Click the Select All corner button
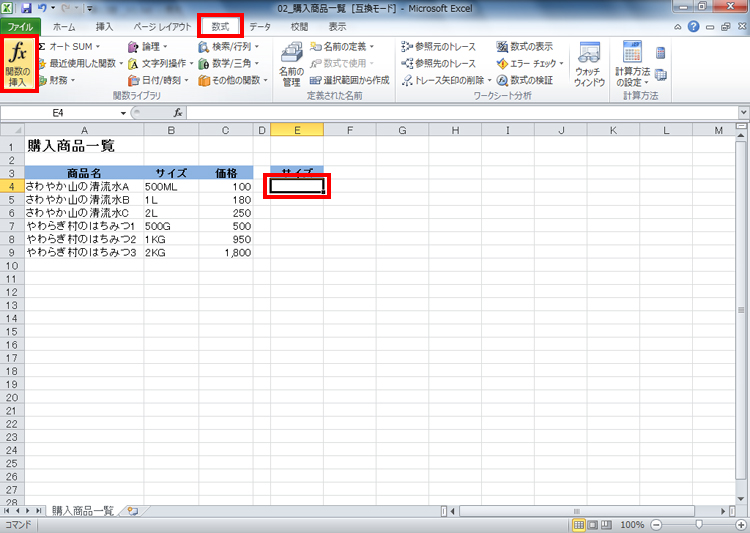This screenshot has height=533, width=750. 12,130
